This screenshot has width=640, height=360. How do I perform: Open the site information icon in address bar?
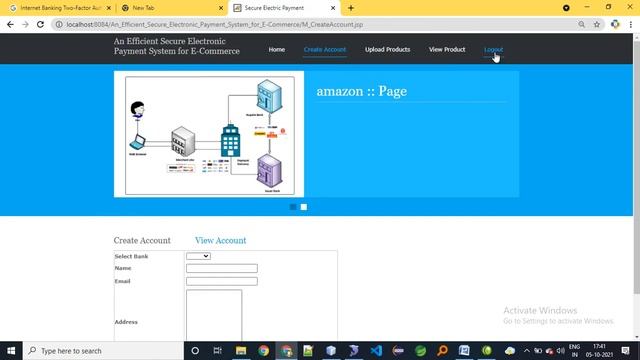point(59,24)
